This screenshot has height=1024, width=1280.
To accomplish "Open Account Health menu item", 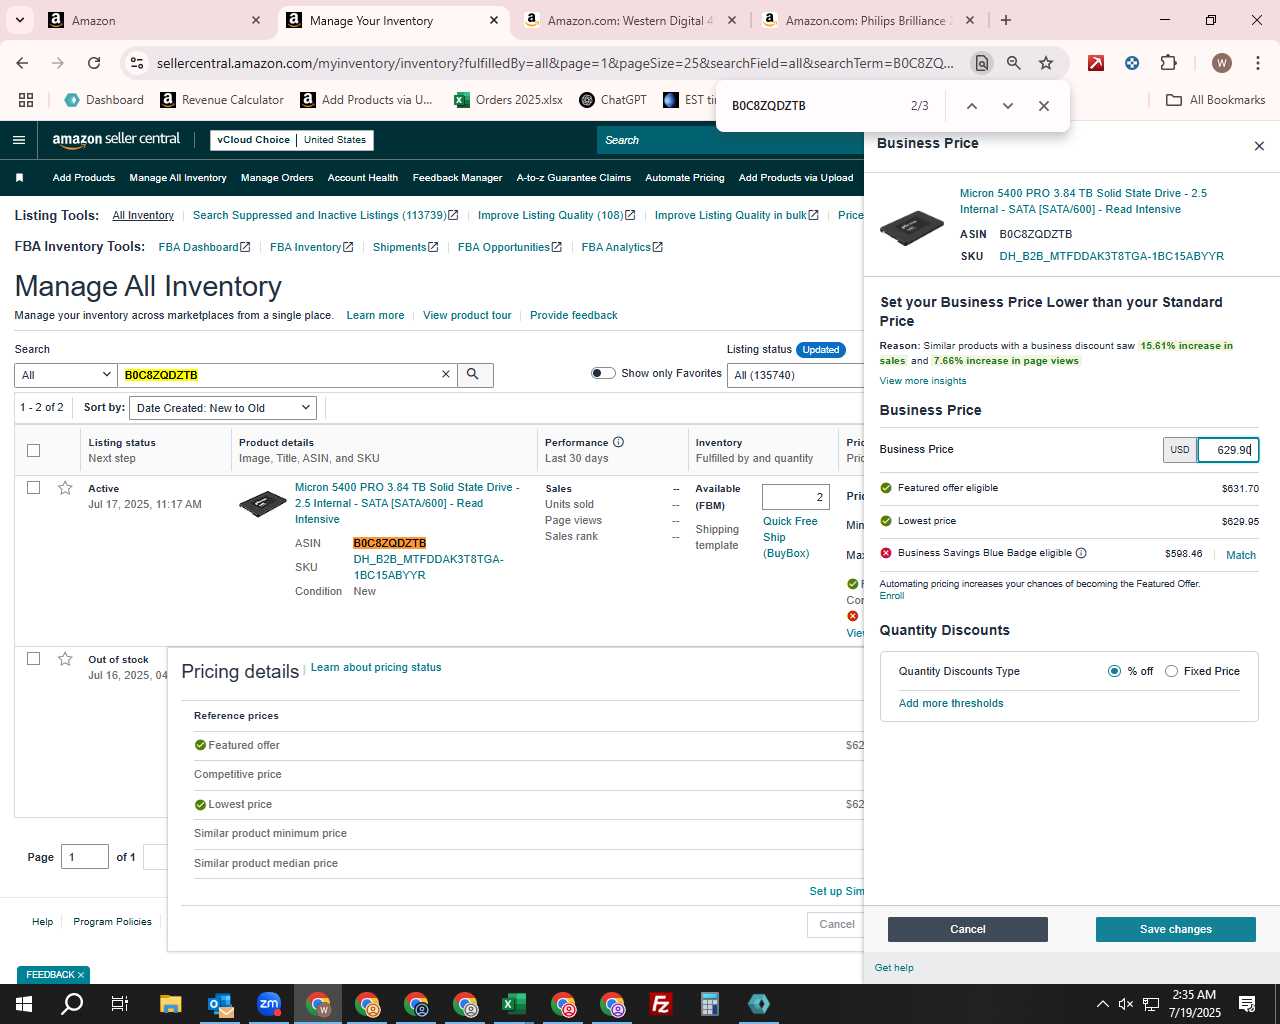I will pyautogui.click(x=363, y=178).
